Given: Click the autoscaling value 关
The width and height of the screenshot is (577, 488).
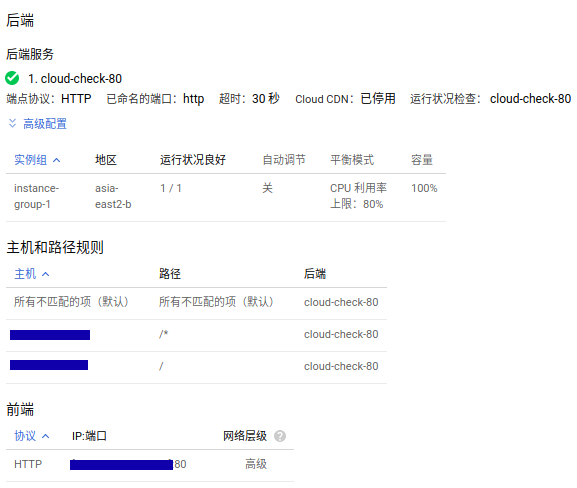Looking at the screenshot, I should [268, 188].
